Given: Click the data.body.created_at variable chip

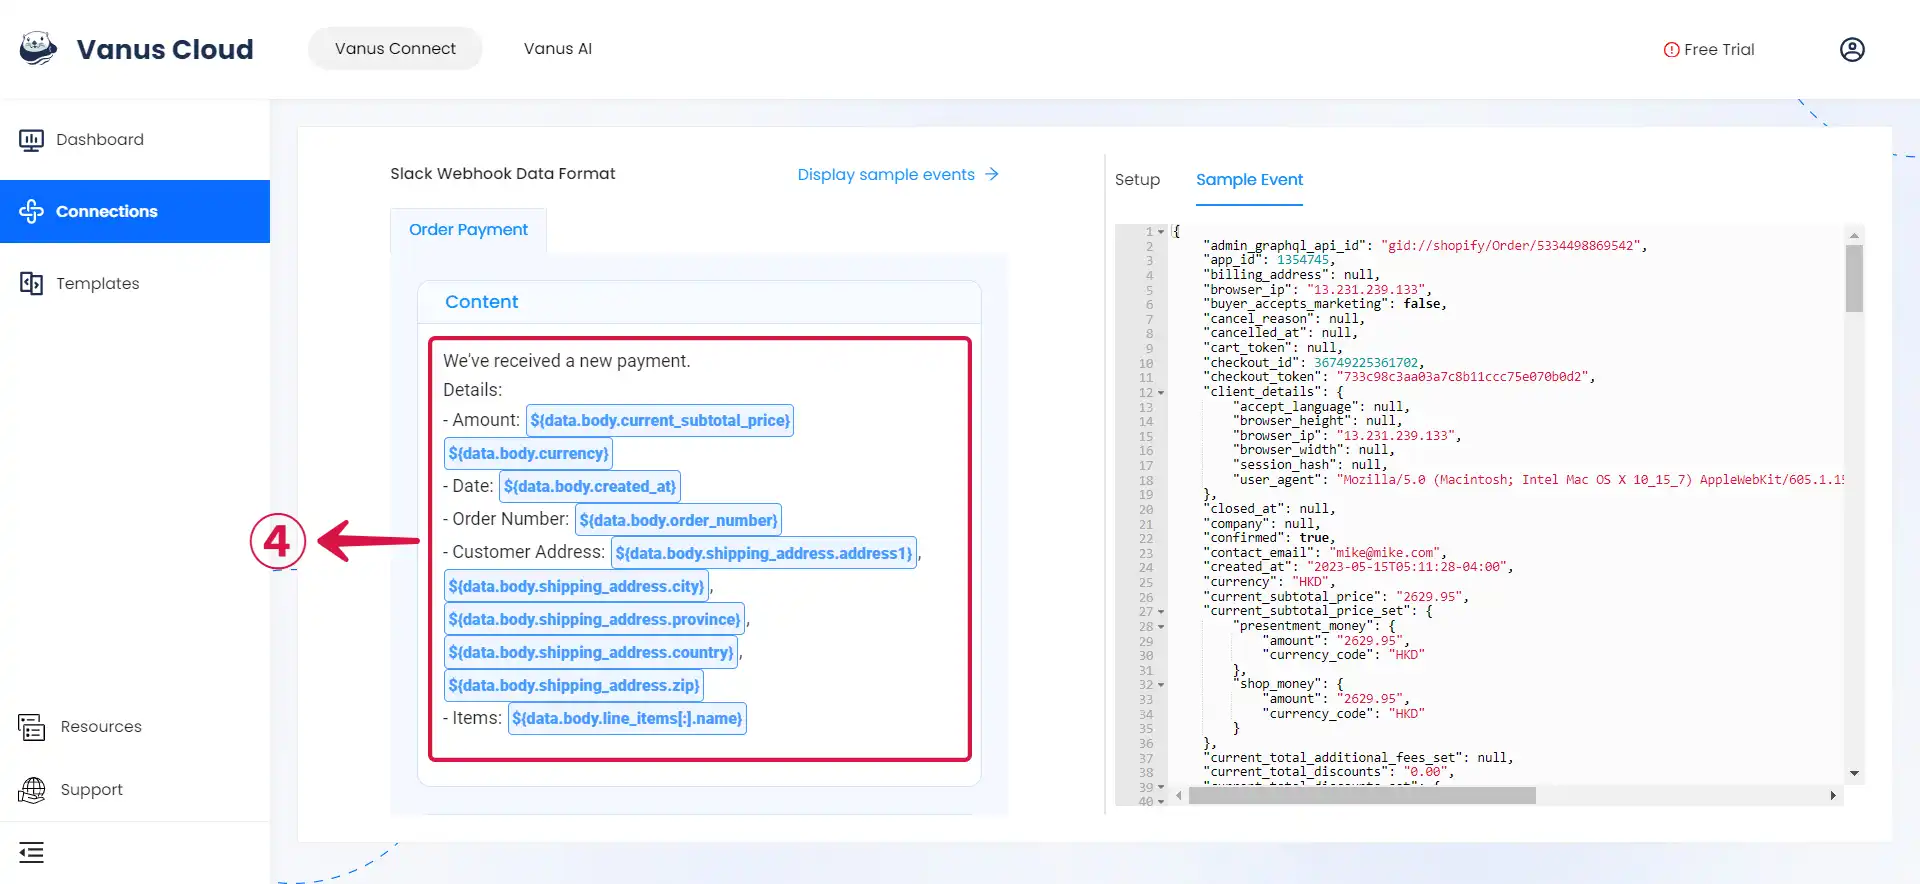Looking at the screenshot, I should (590, 486).
